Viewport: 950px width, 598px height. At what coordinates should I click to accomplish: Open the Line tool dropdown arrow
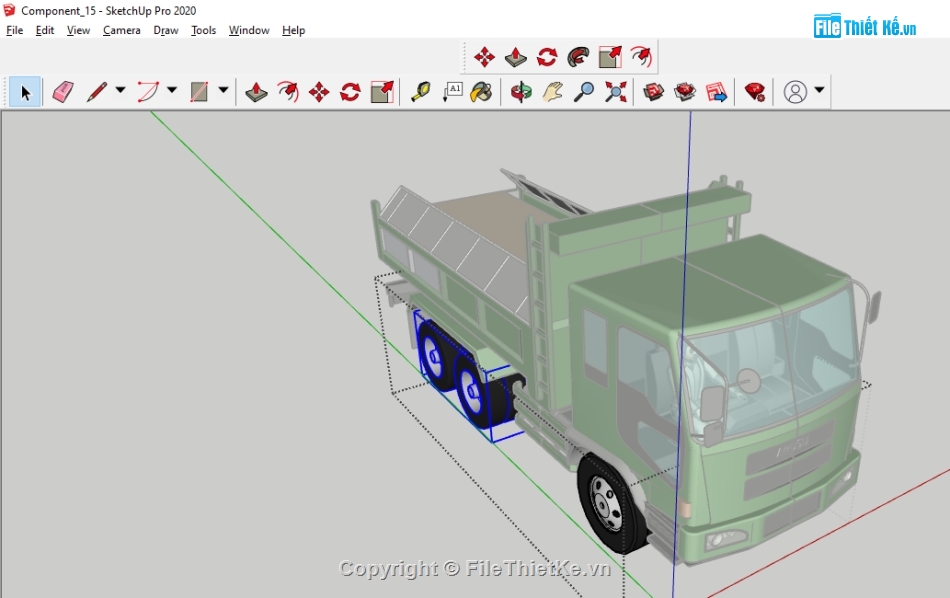click(x=120, y=90)
